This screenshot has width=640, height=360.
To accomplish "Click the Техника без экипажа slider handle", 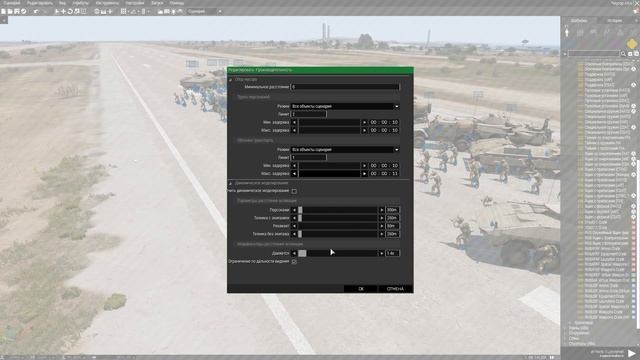I will (x=300, y=234).
